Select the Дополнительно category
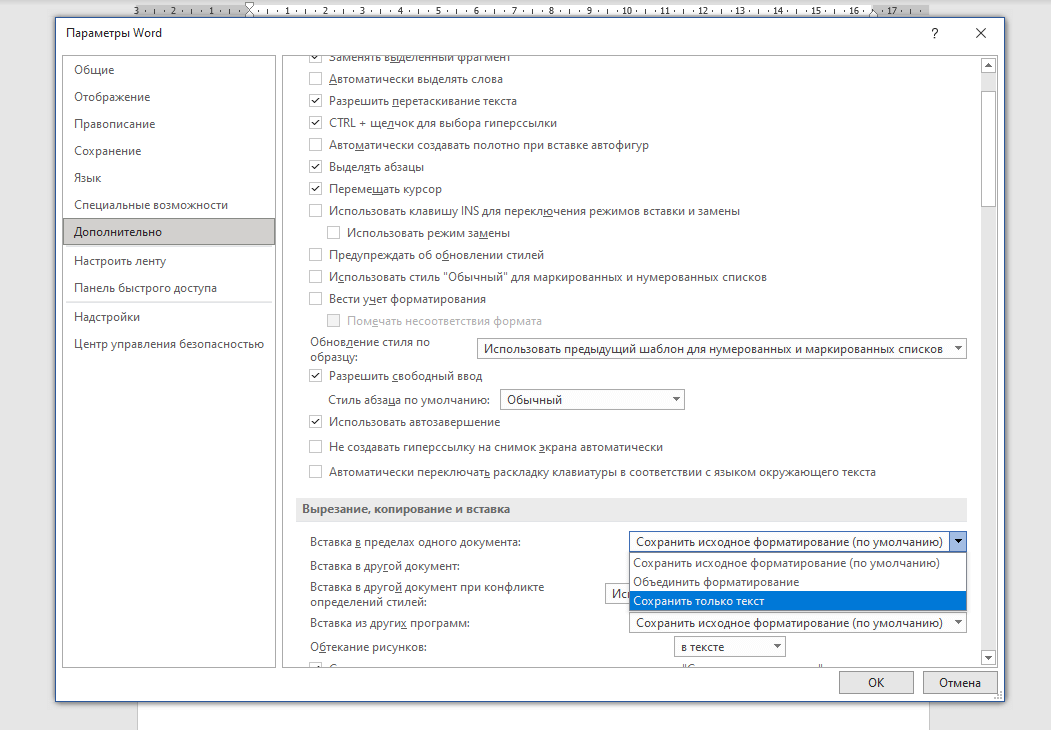Screen dimensions: 1051x730 (169, 232)
